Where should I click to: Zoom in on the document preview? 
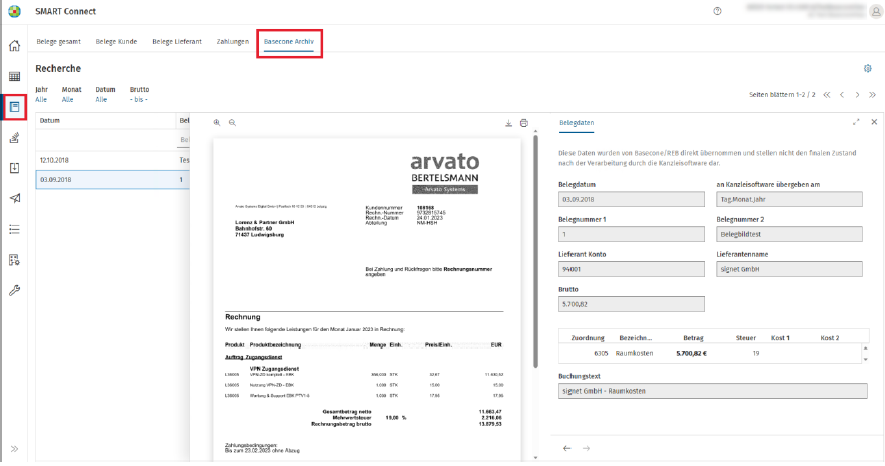217,122
